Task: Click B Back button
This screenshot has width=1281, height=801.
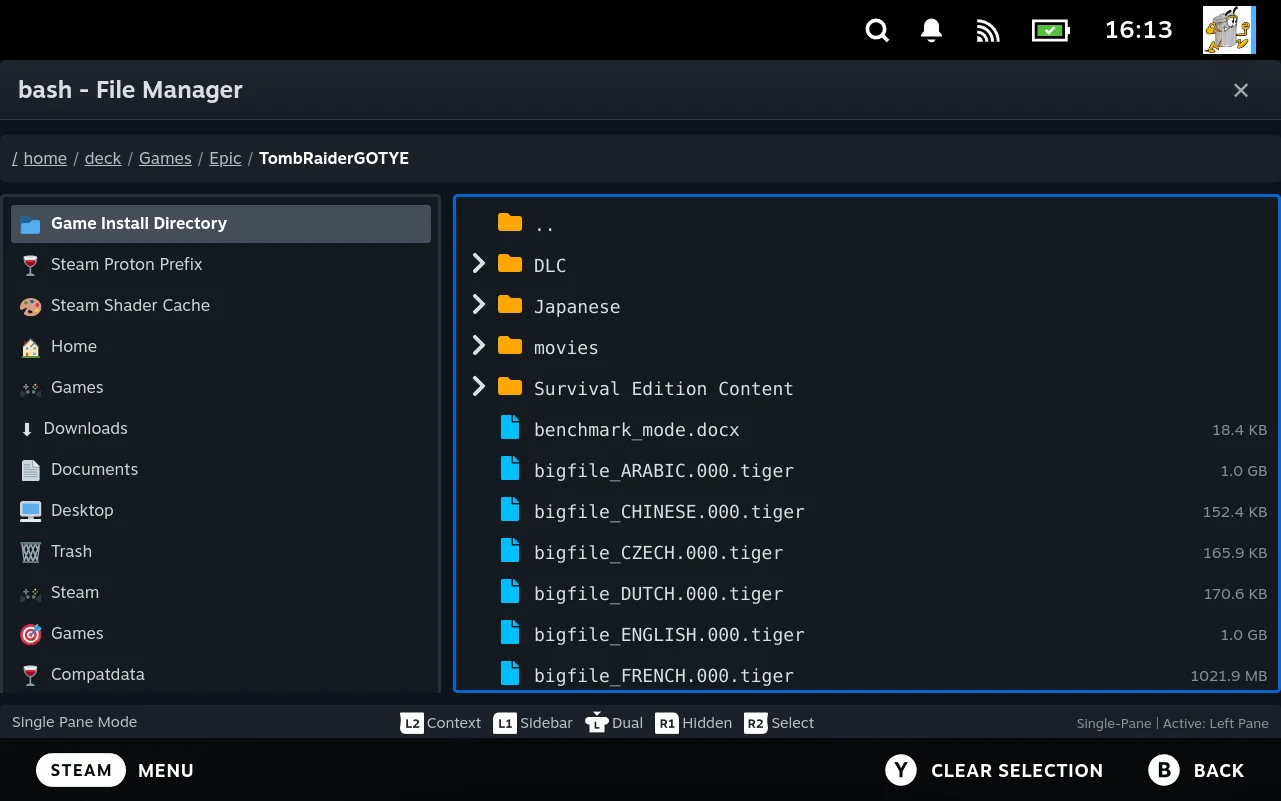Action: 1197,770
